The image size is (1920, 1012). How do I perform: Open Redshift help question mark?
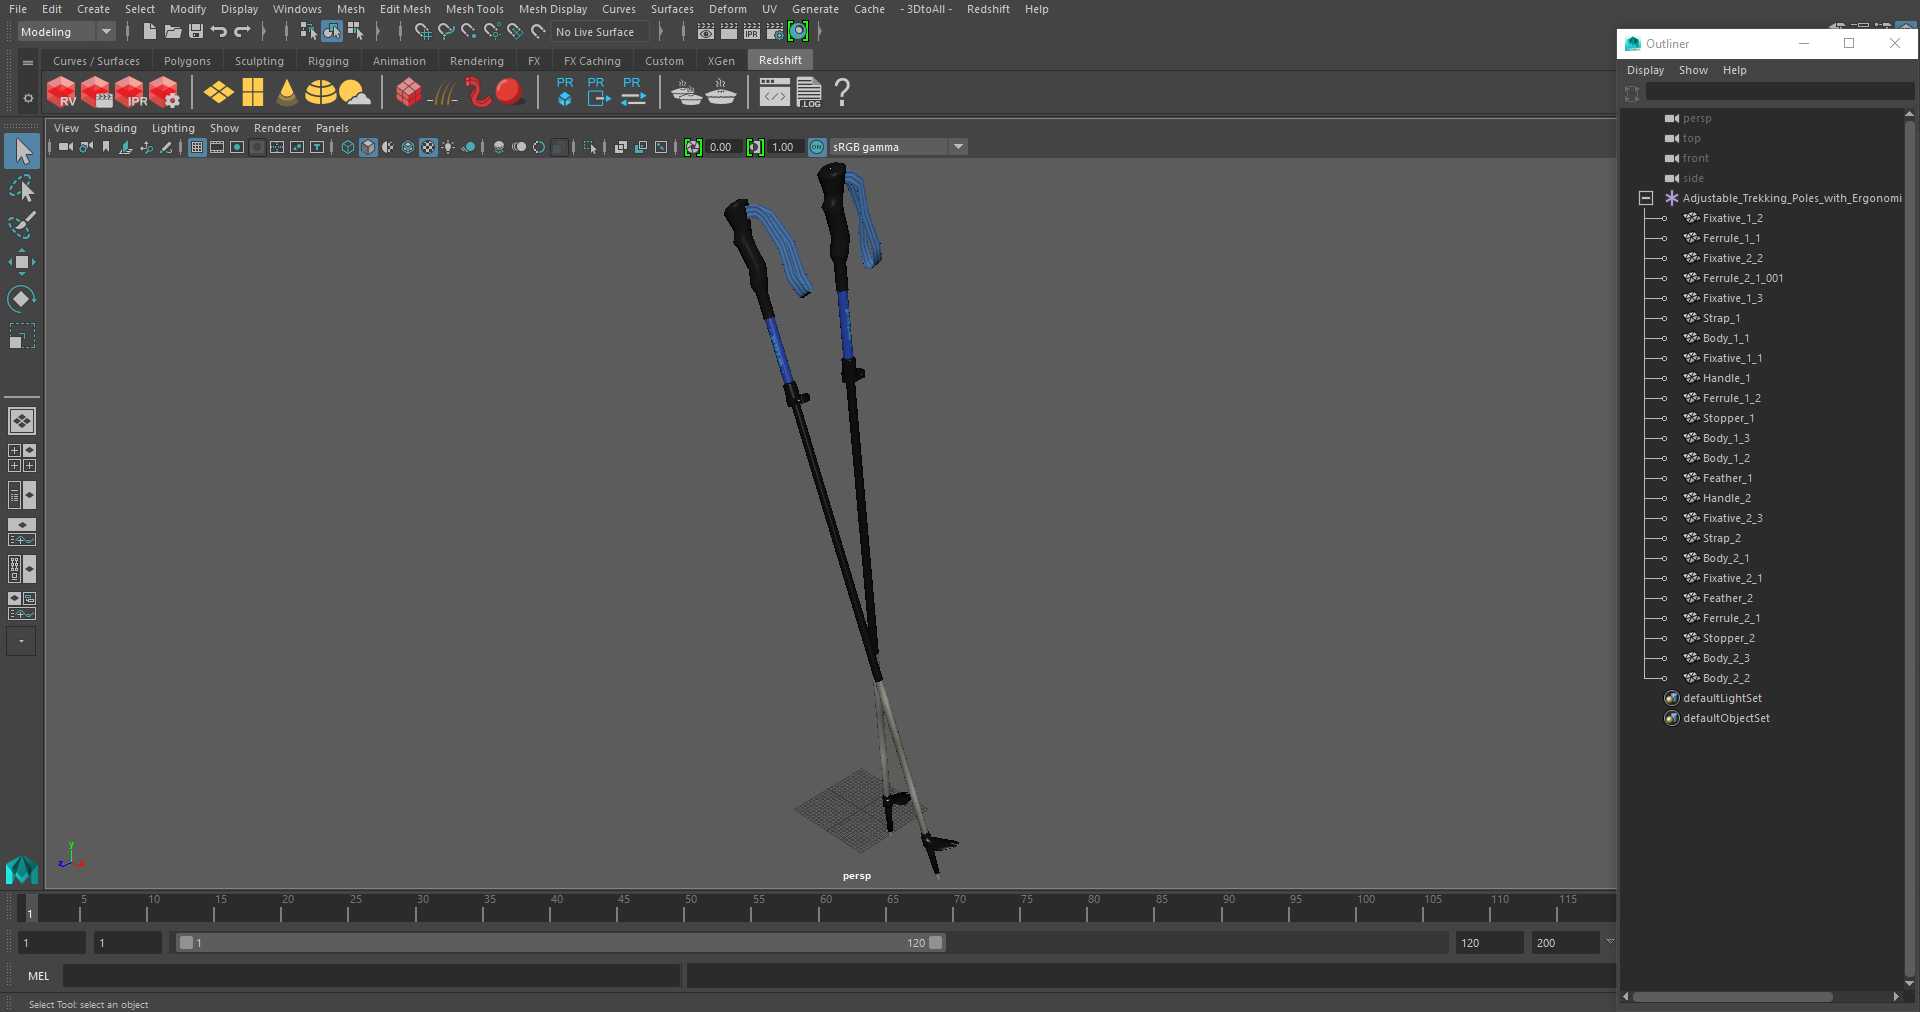coord(843,93)
